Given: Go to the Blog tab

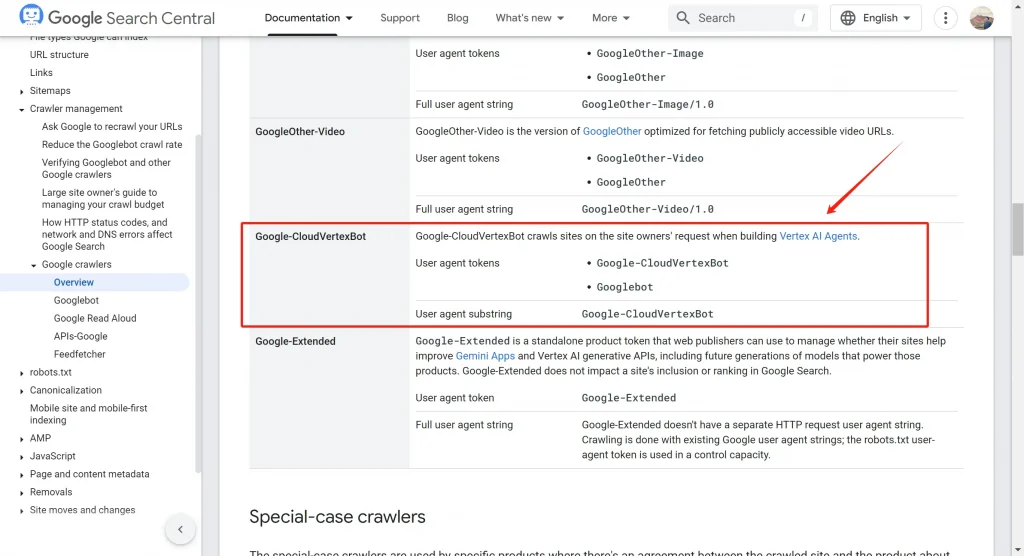Looking at the screenshot, I should click(457, 18).
